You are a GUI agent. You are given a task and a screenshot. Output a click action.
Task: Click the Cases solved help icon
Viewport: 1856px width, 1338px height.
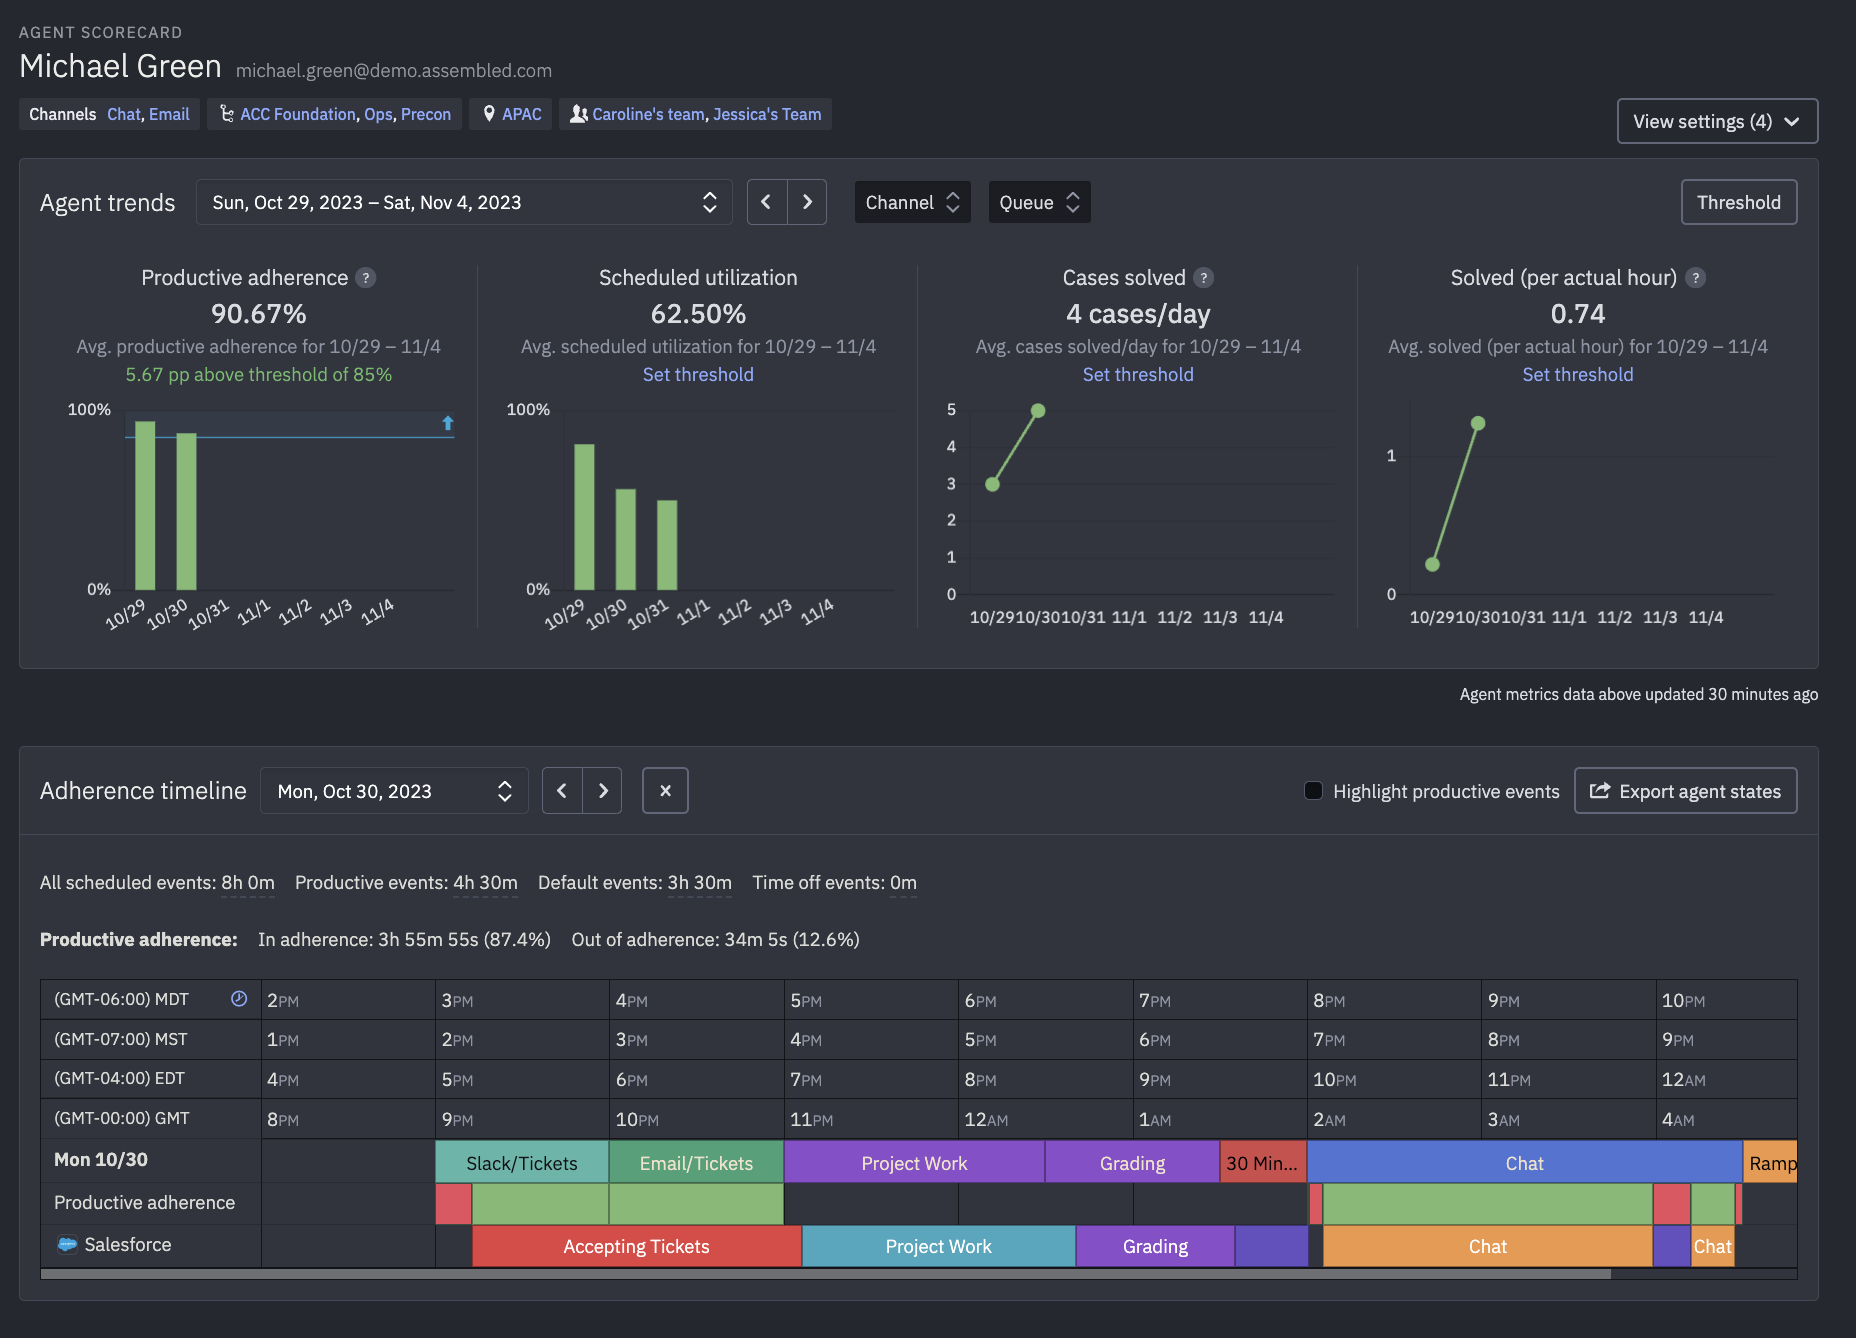(1204, 278)
